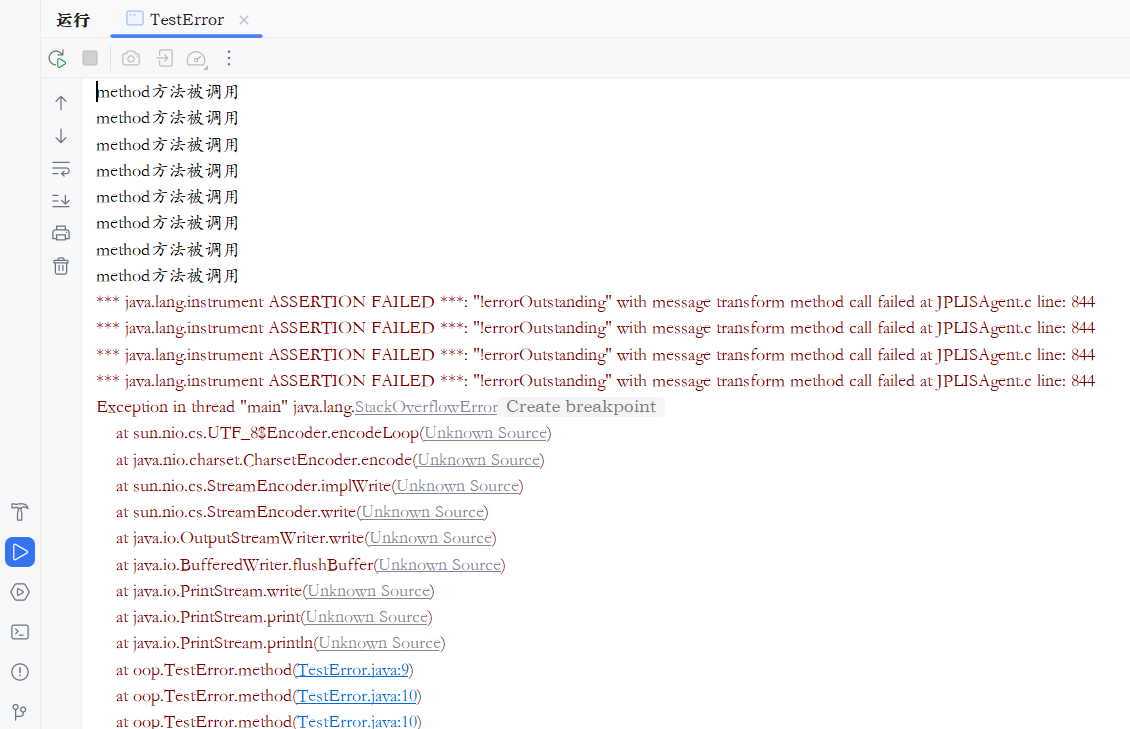Navigate down the stack trace arrow
Screen dimensions: 1130x729
click(61, 136)
